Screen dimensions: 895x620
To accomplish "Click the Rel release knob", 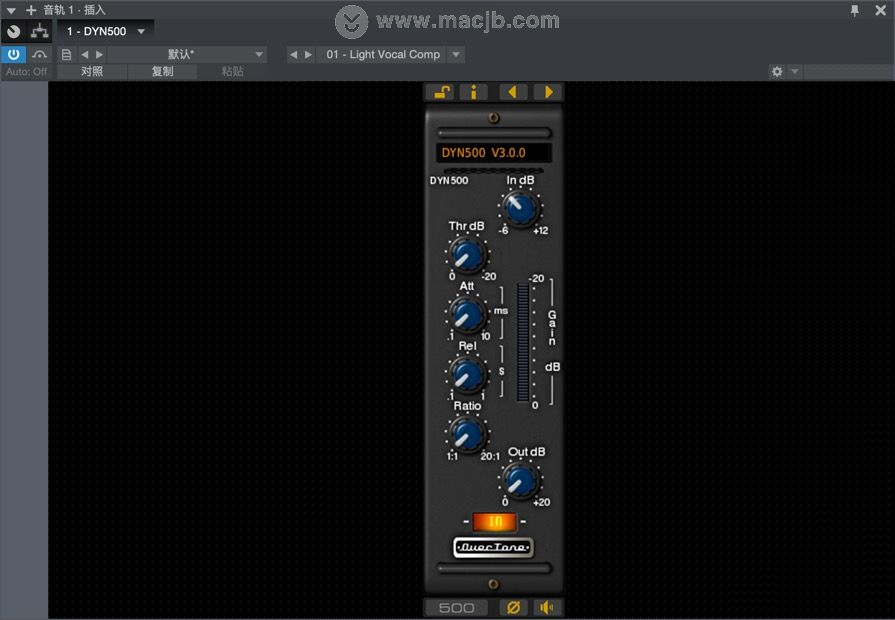I will point(467,374).
